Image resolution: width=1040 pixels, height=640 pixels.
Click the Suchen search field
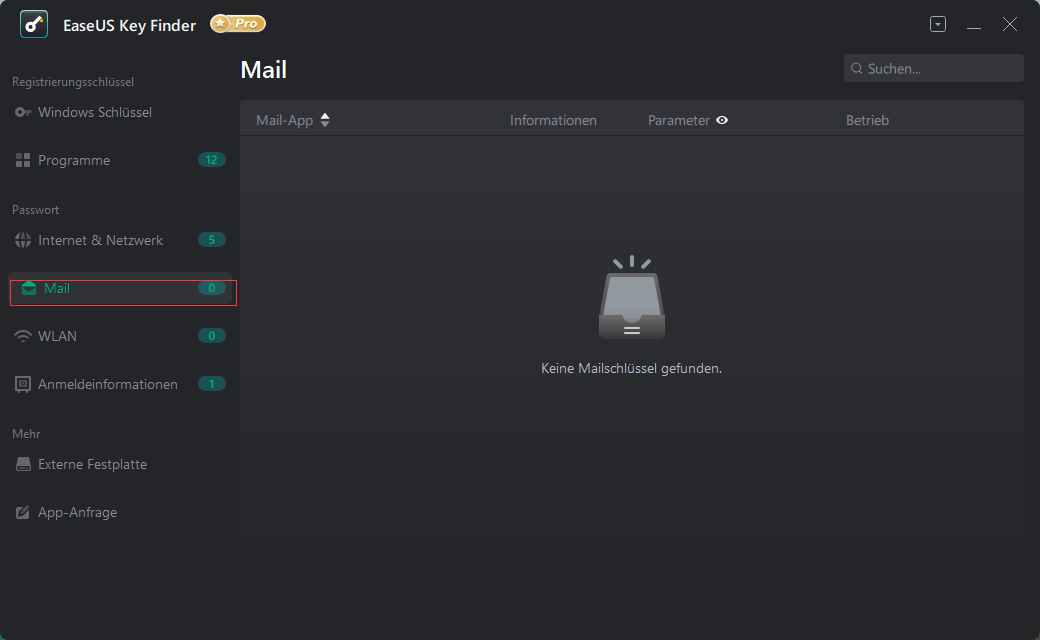(933, 68)
